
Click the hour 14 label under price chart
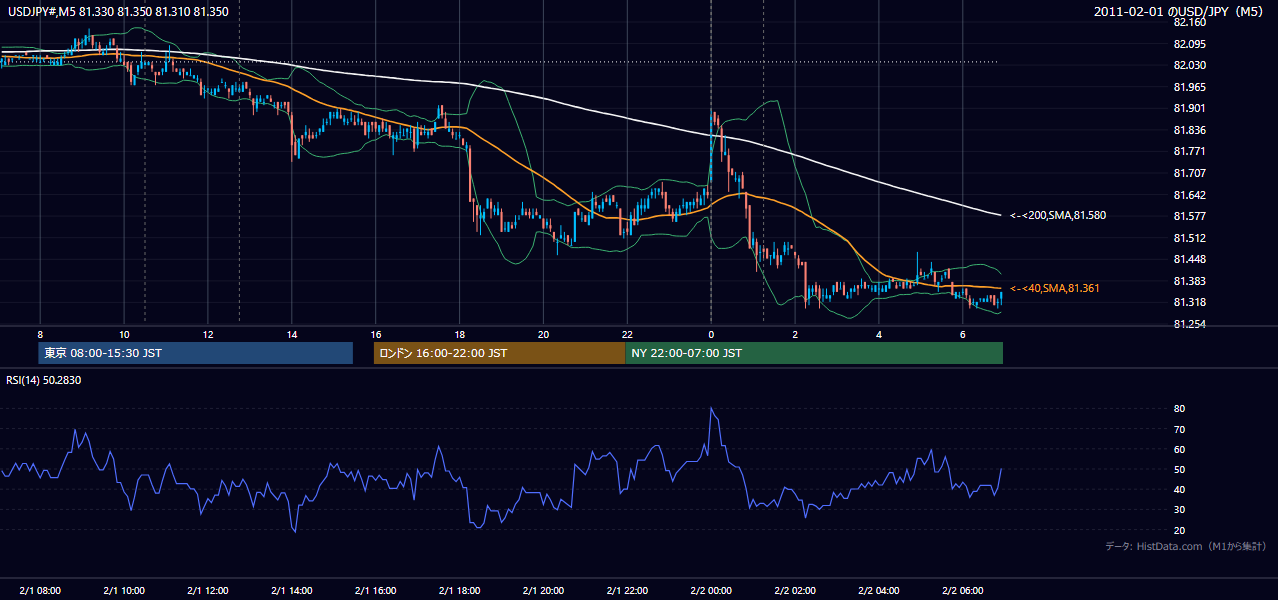point(291,334)
